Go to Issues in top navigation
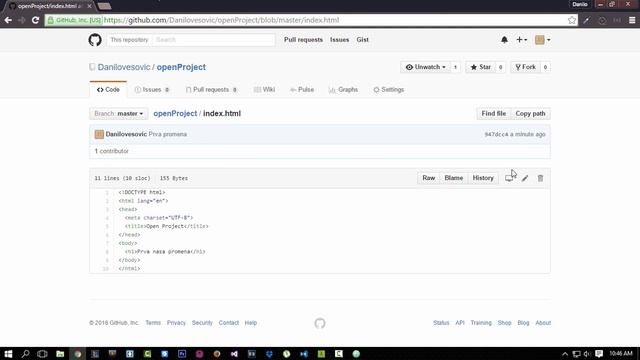 tap(339, 40)
